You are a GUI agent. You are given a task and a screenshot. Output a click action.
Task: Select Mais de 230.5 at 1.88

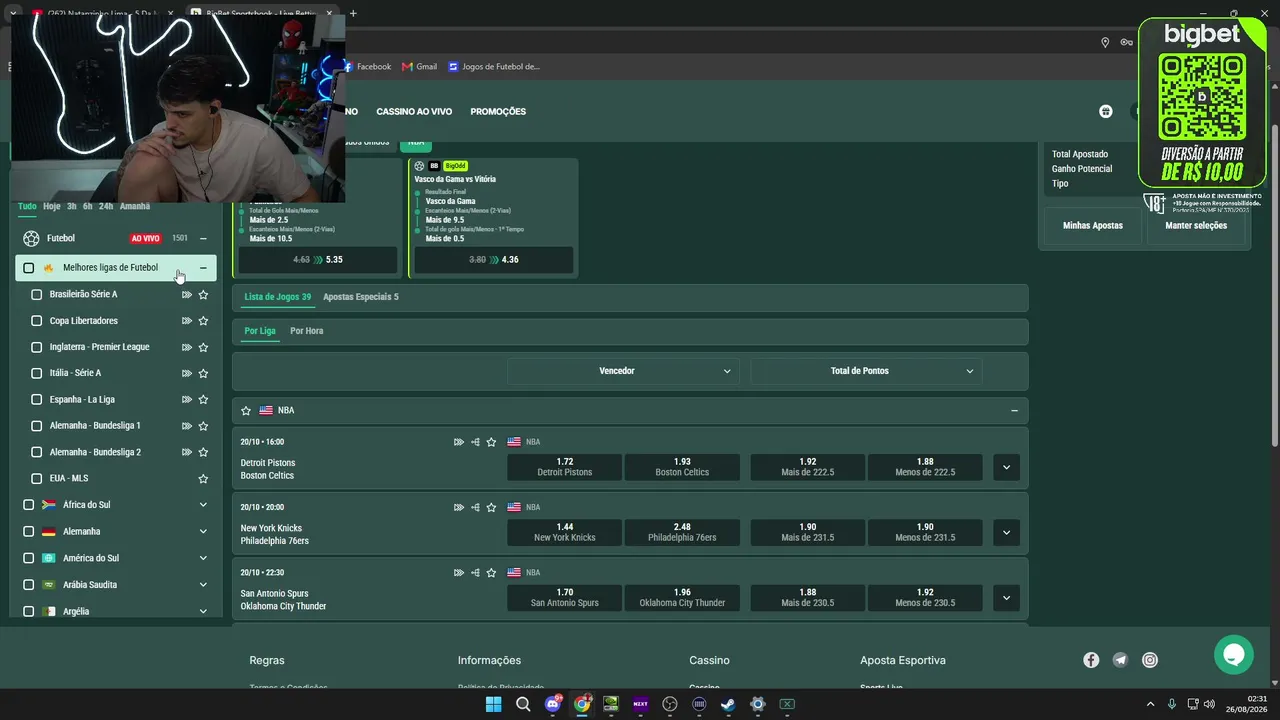click(808, 598)
